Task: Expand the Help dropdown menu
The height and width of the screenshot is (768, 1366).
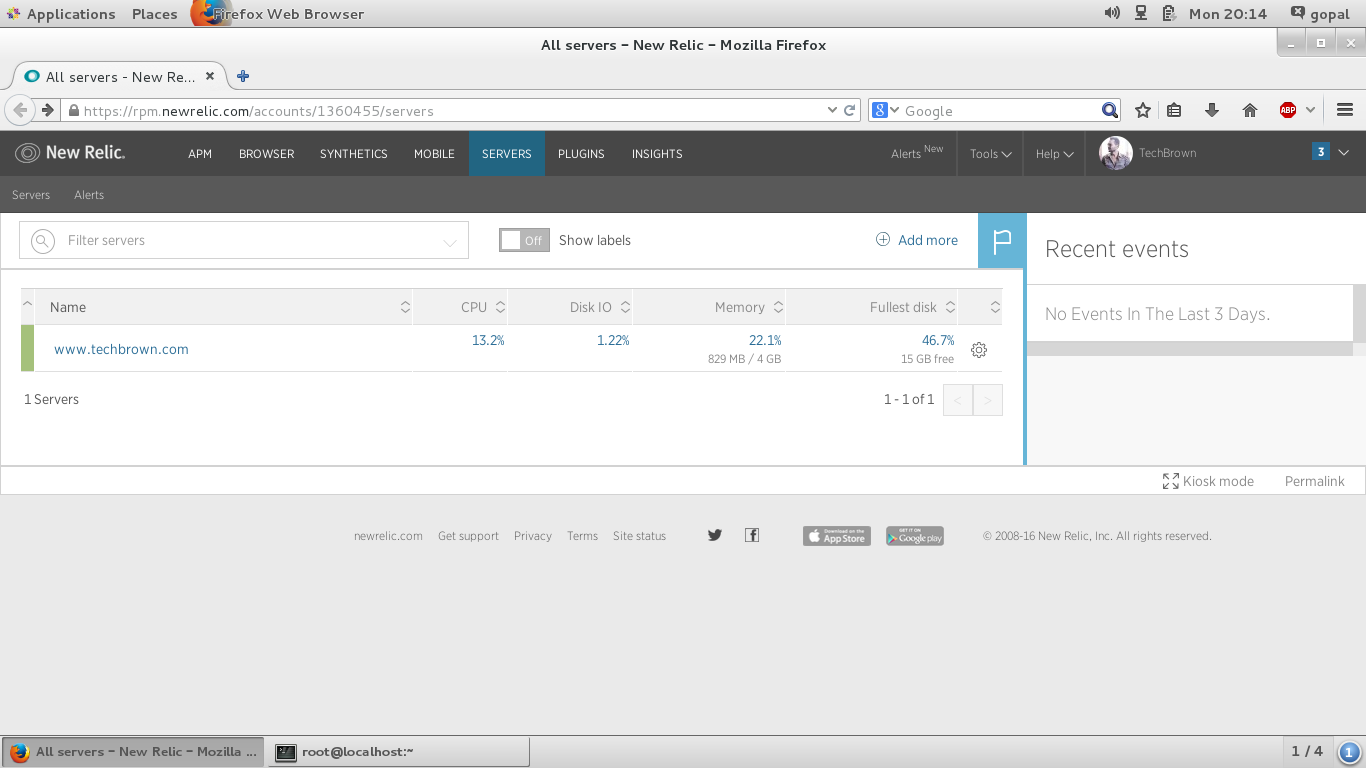Action: [1054, 154]
